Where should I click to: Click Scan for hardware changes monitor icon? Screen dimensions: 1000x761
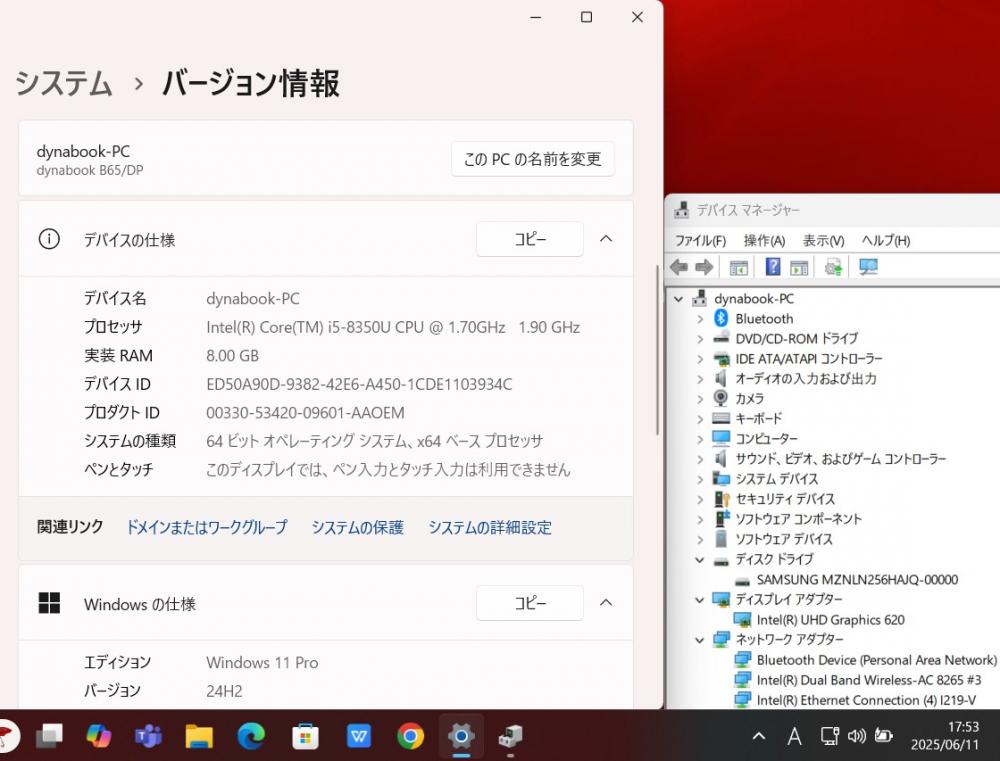(x=868, y=267)
